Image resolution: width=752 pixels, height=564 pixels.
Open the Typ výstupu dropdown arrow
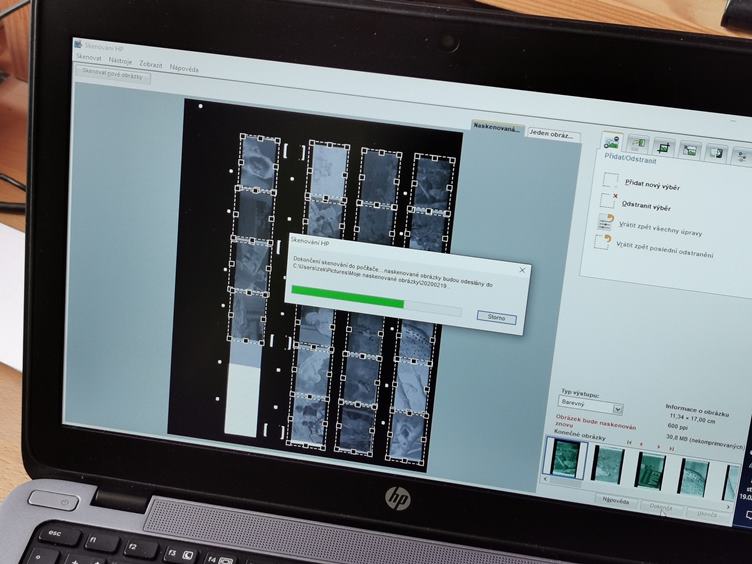point(617,409)
